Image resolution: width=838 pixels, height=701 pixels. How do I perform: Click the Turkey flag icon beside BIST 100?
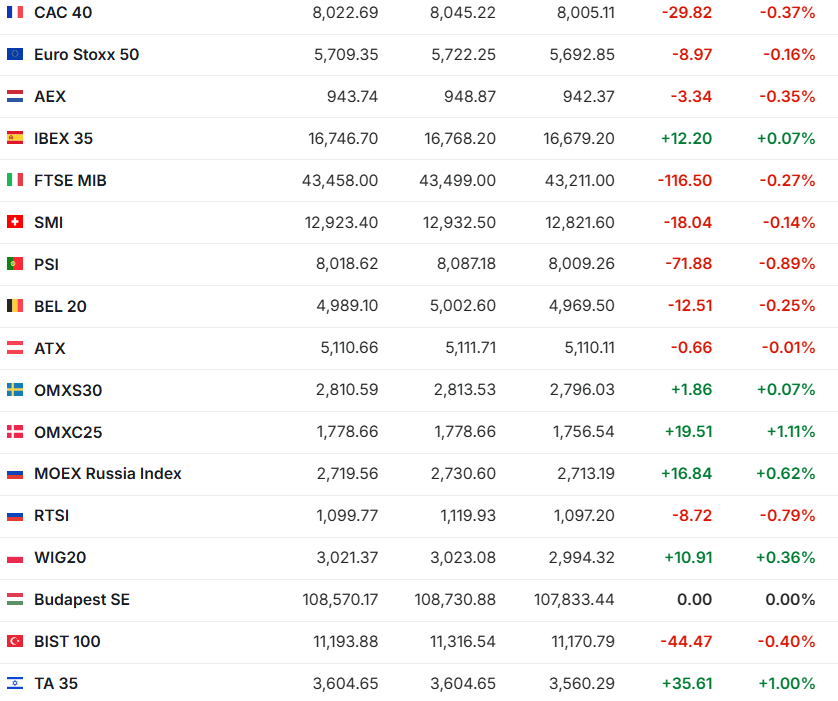[15, 642]
